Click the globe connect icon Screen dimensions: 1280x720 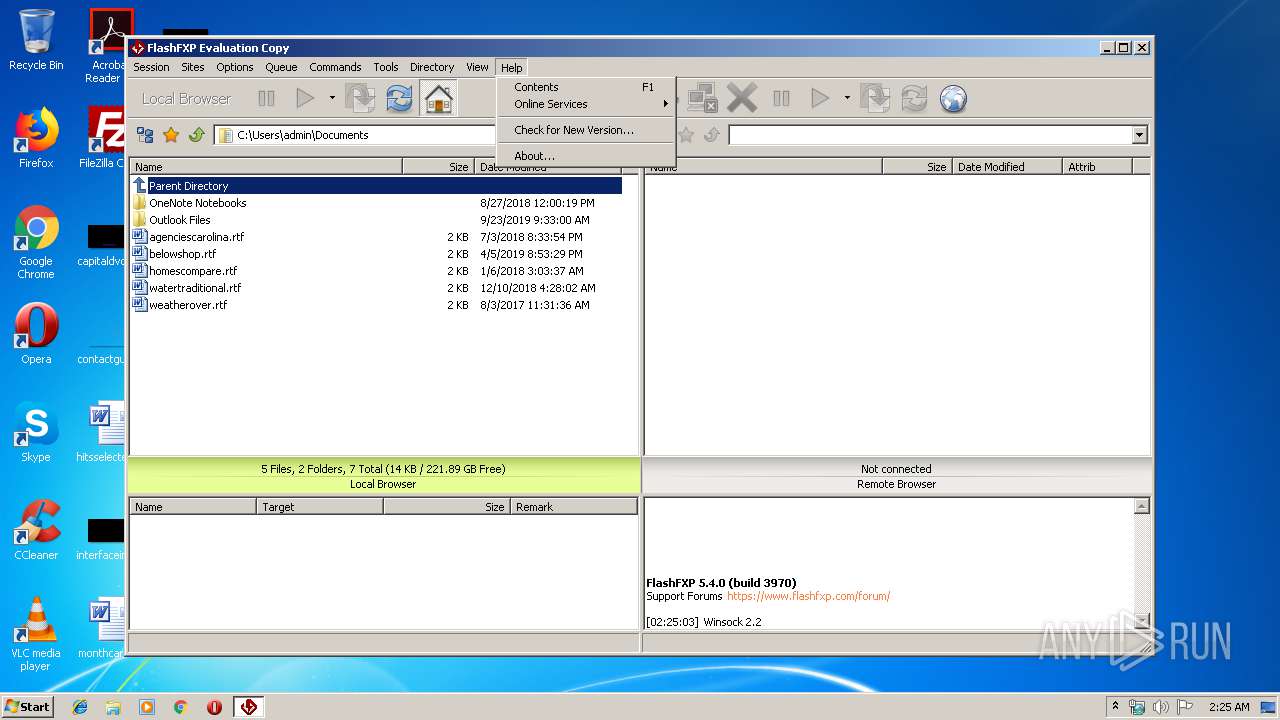(x=953, y=98)
